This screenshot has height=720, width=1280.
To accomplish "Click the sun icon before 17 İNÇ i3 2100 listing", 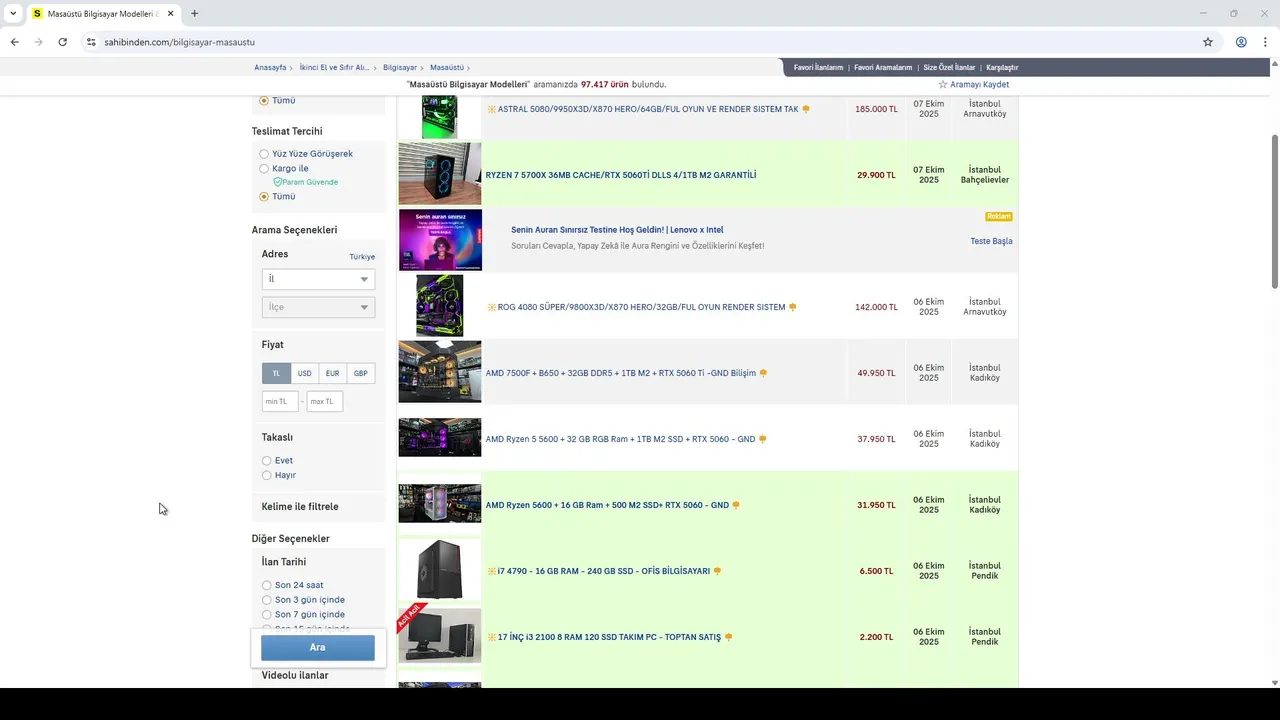I will [x=491, y=637].
